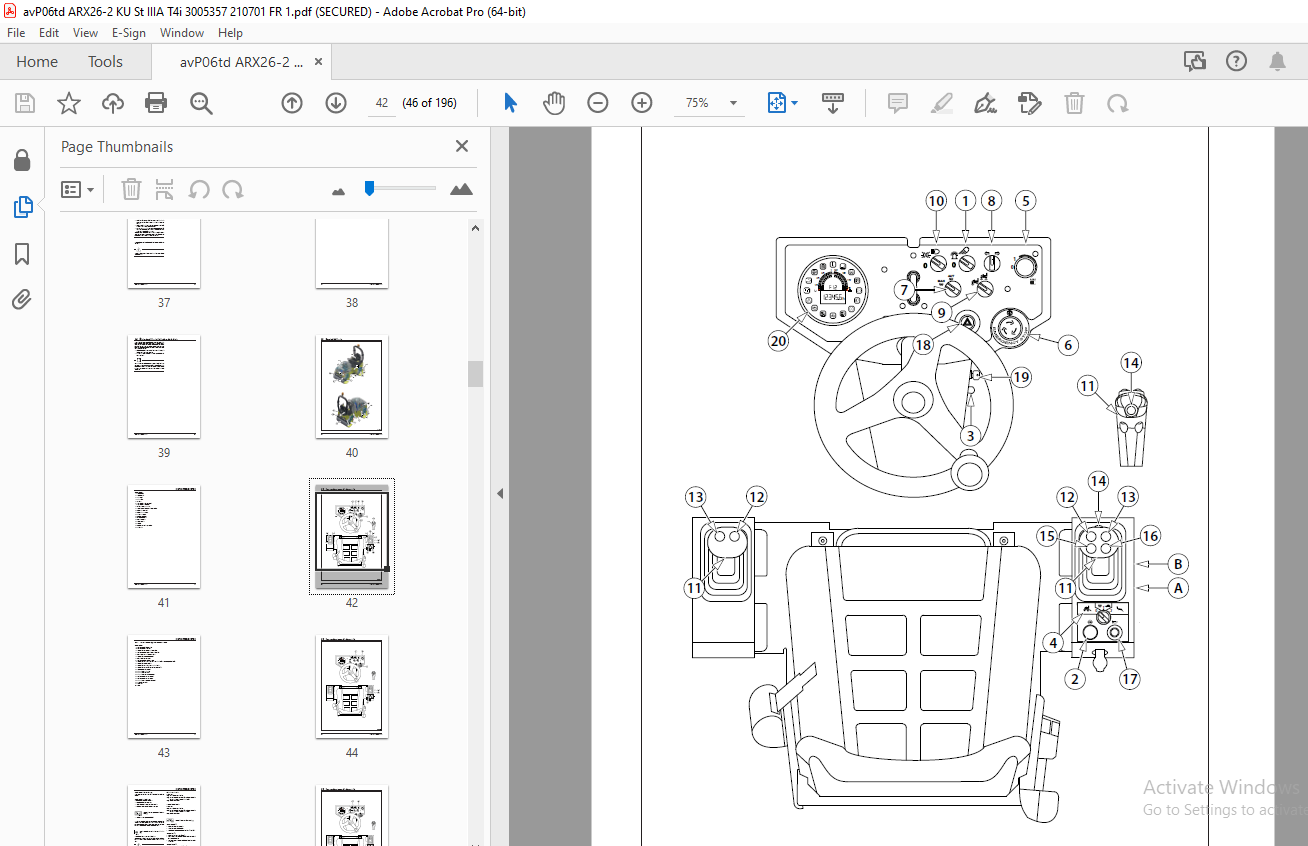The height and width of the screenshot is (846, 1308).
Task: Collapse the navigation pane with the arrow
Action: 500,493
